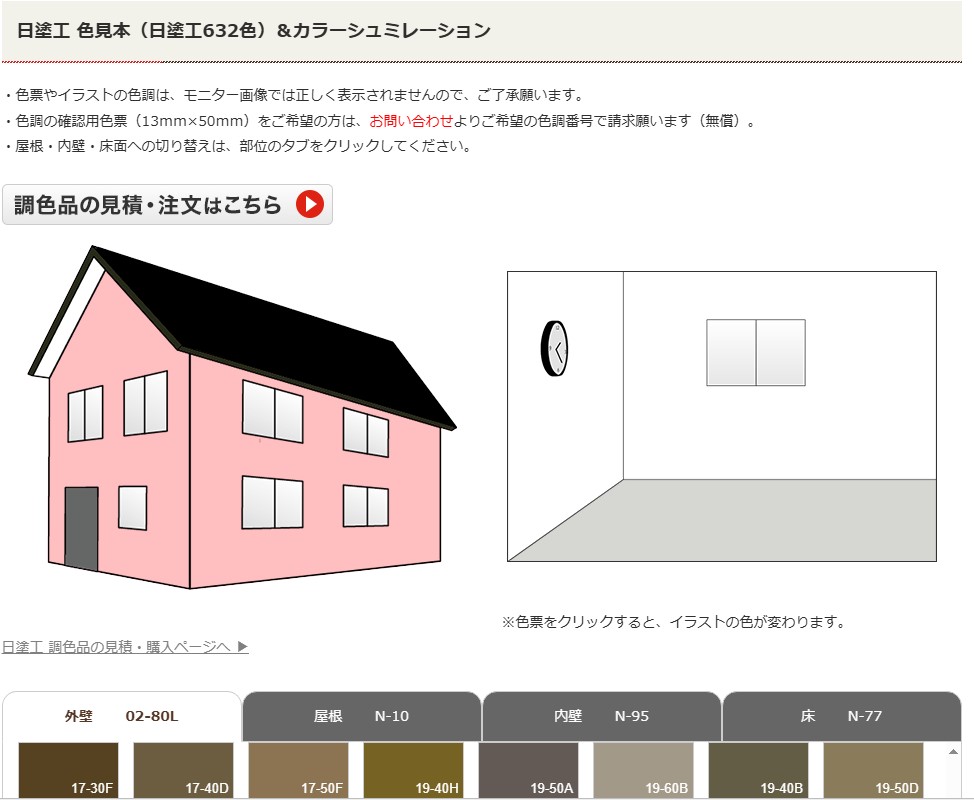Open the 内壁 N-95 tab
The image size is (974, 800).
[601, 716]
